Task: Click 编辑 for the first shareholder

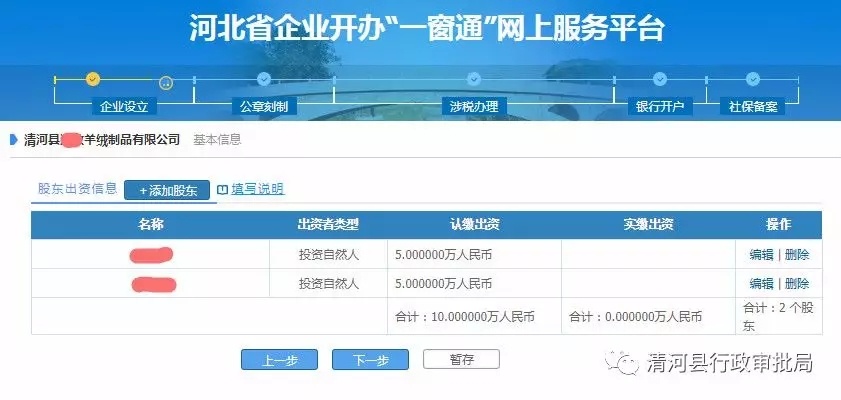Action: tap(761, 255)
